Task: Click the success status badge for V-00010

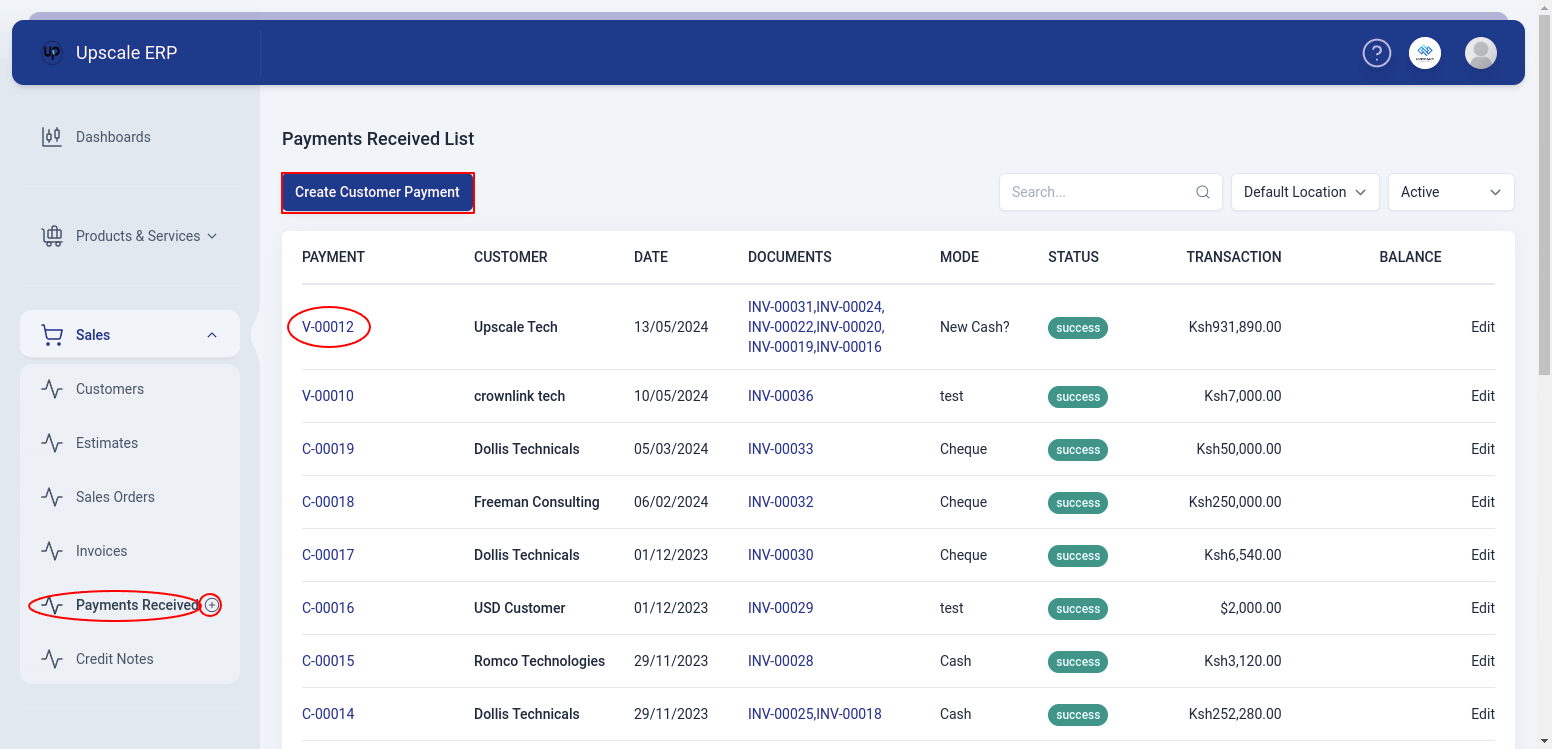Action: [x=1077, y=396]
